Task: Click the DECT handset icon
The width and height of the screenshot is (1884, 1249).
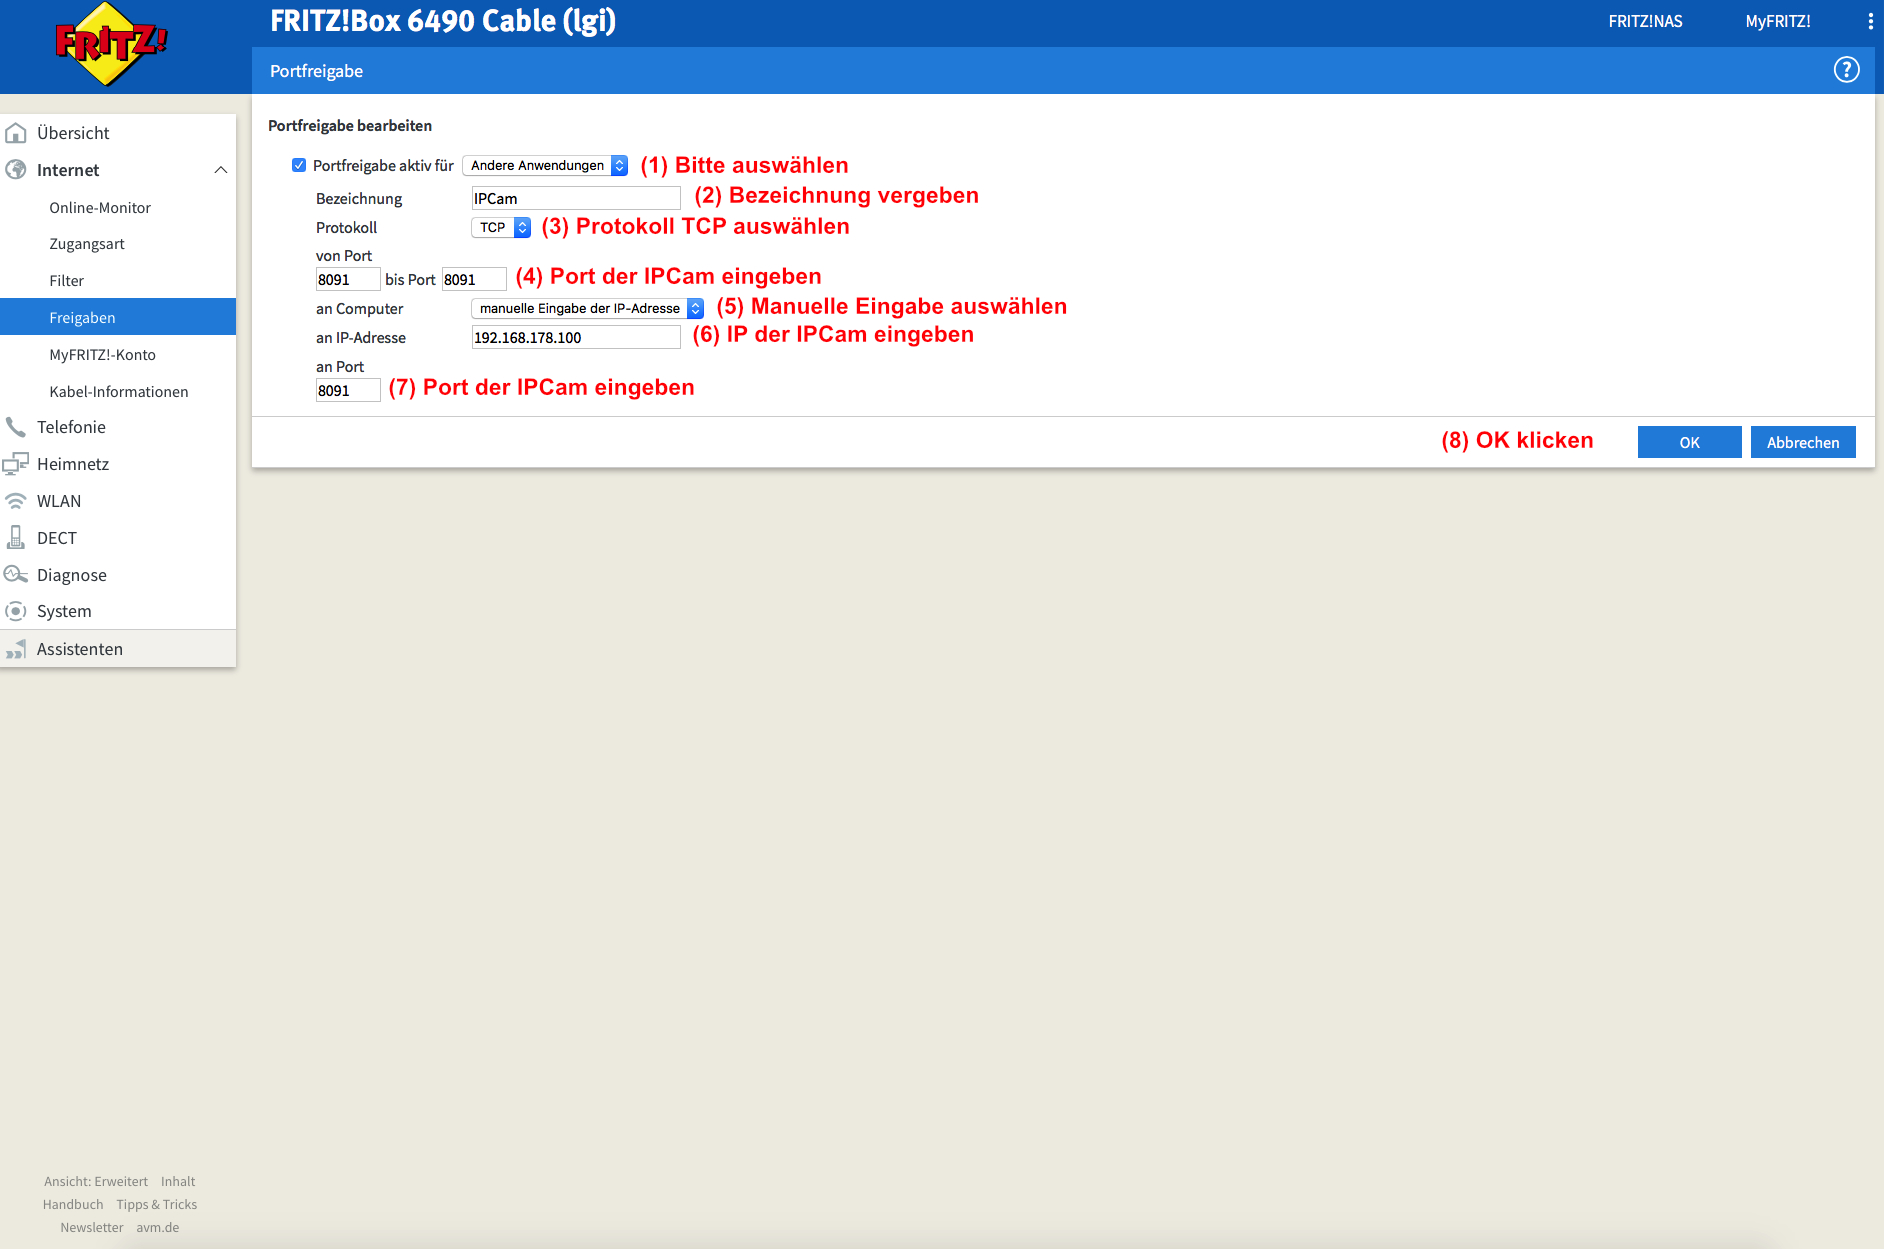Action: point(16,538)
